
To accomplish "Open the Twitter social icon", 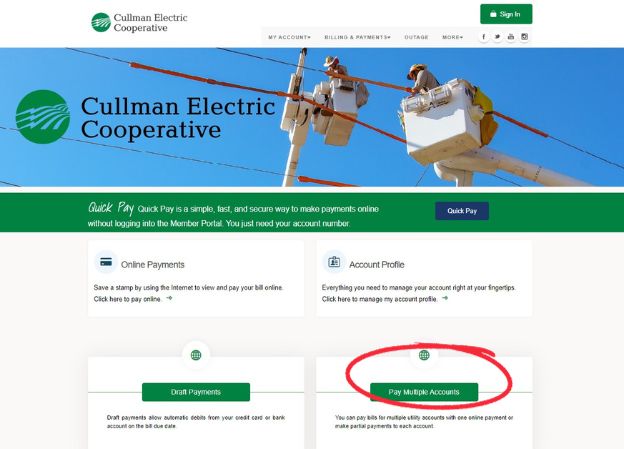I will pos(497,37).
